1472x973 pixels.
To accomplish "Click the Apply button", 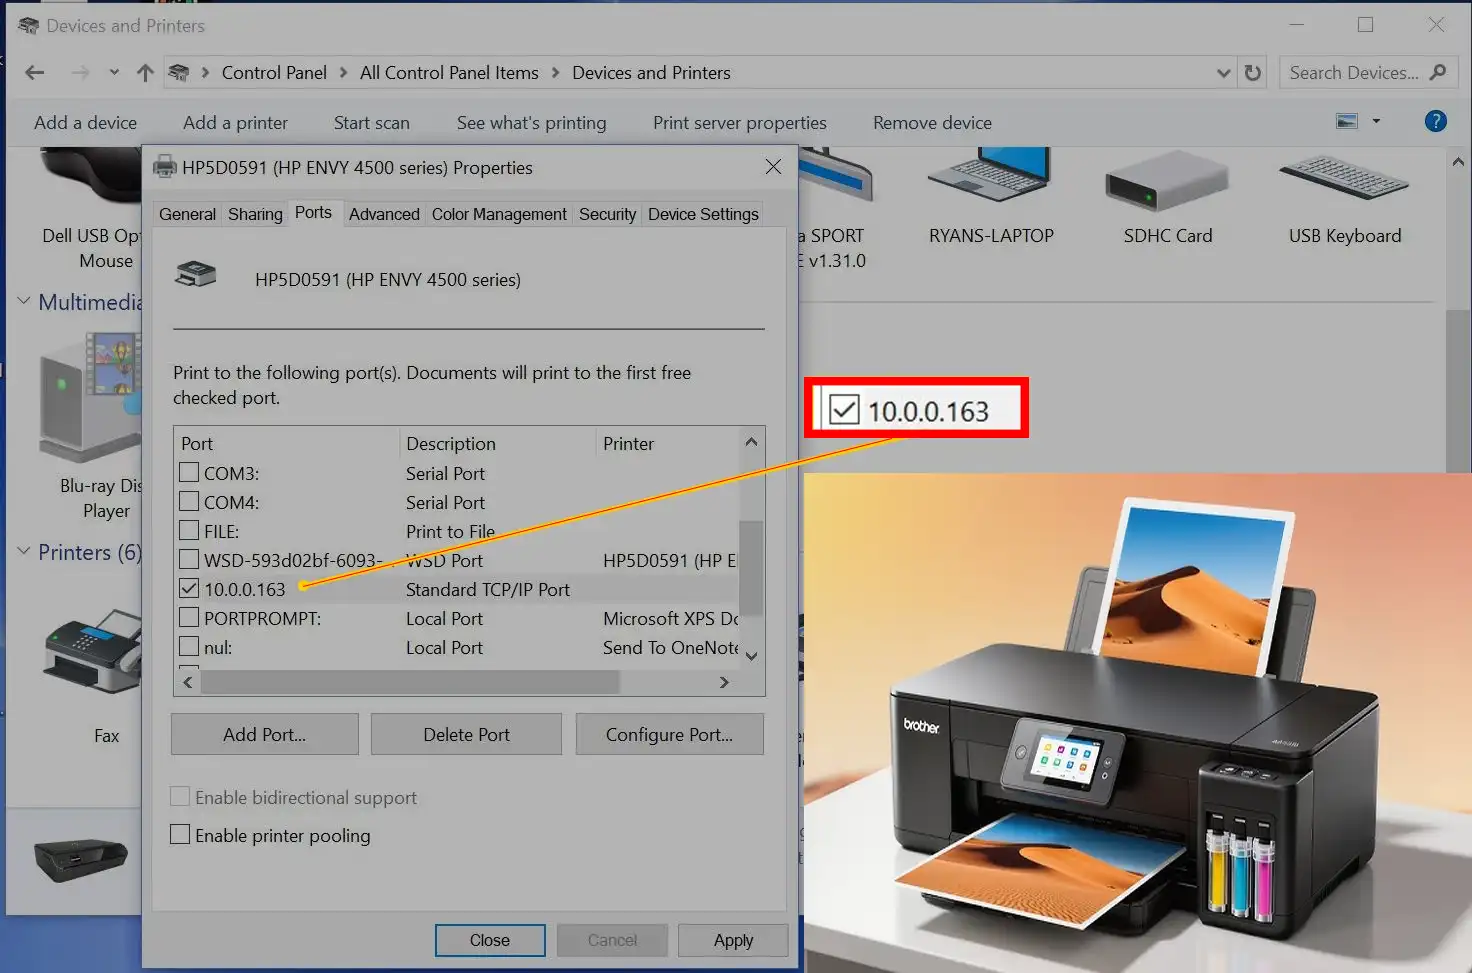I will click(x=733, y=940).
